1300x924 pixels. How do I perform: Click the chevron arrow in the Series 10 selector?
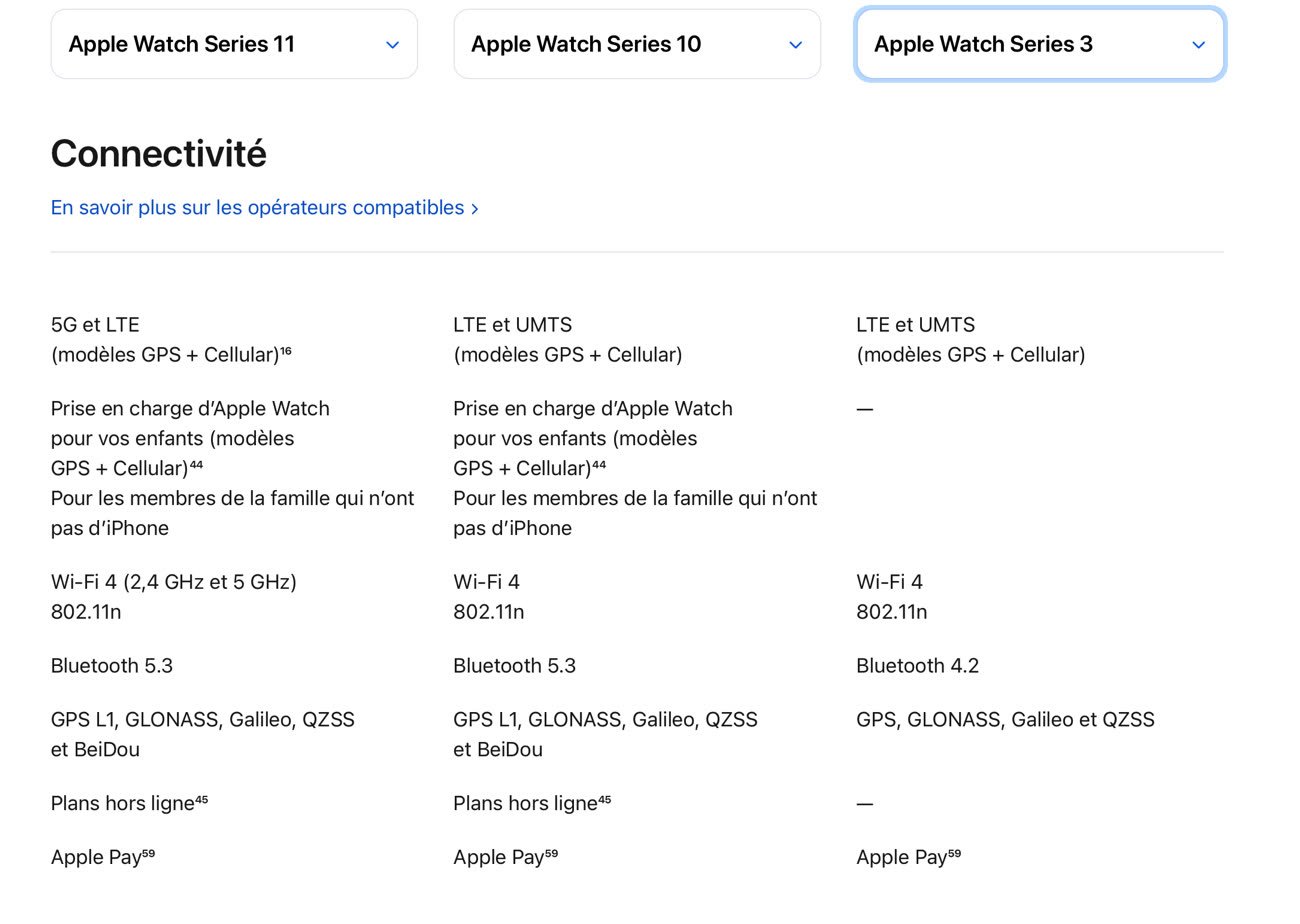796,45
